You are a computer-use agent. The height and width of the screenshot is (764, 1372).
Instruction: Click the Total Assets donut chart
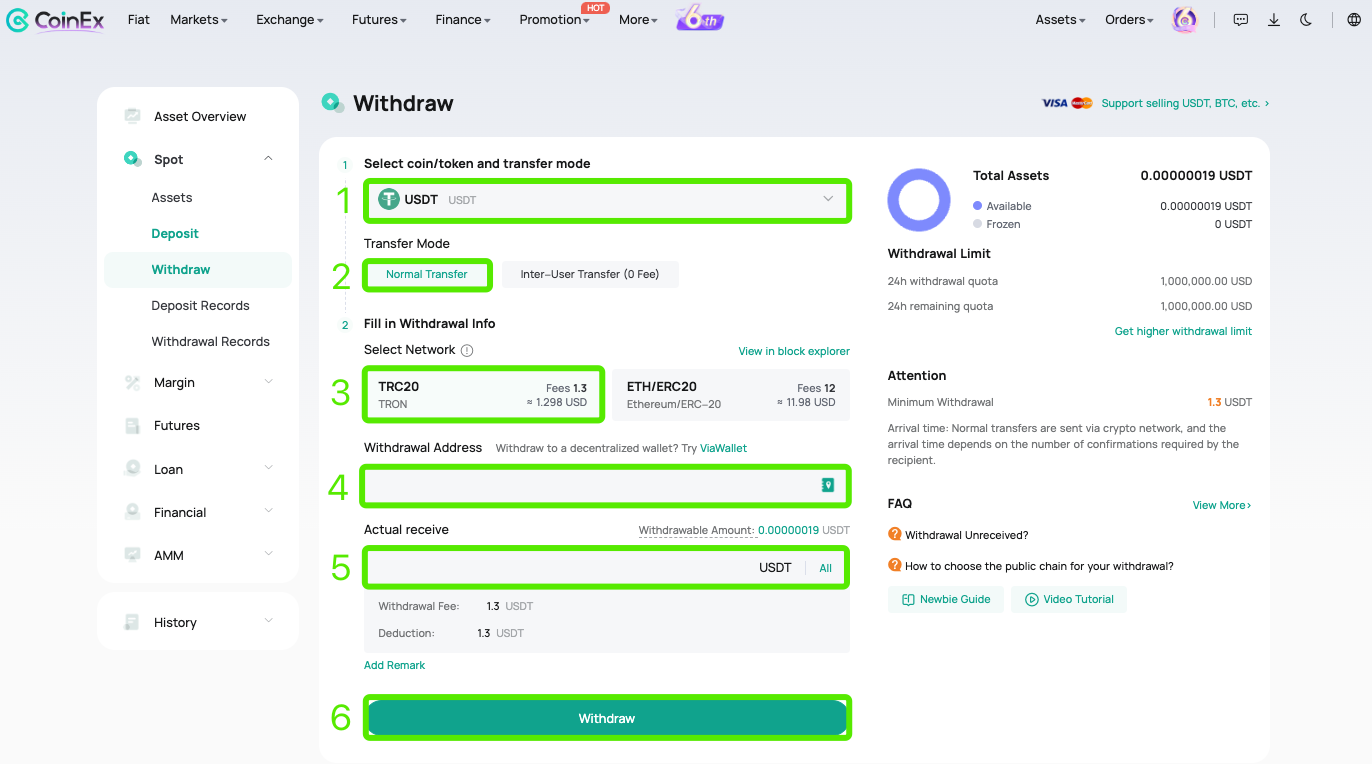tap(919, 200)
